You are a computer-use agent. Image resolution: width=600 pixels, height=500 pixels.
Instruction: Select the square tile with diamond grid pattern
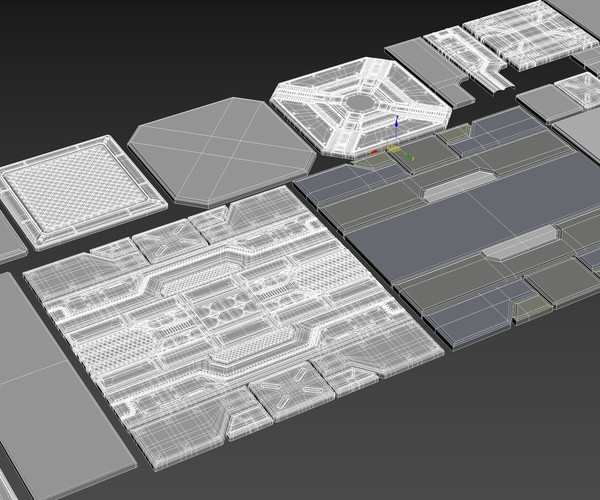point(82,192)
